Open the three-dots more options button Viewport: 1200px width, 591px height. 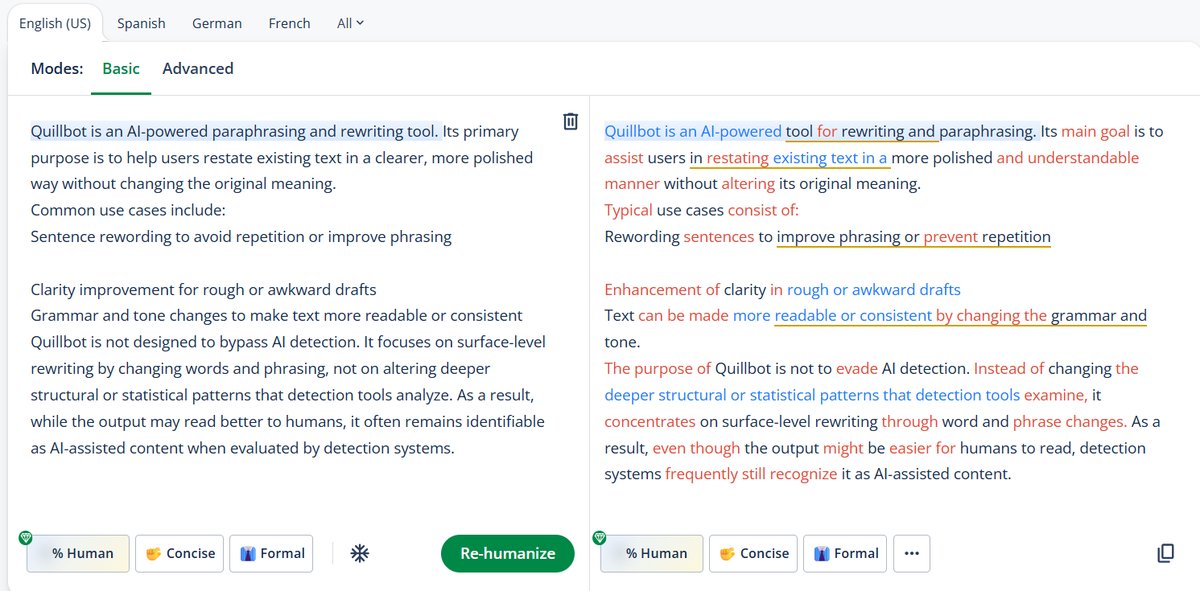[911, 553]
